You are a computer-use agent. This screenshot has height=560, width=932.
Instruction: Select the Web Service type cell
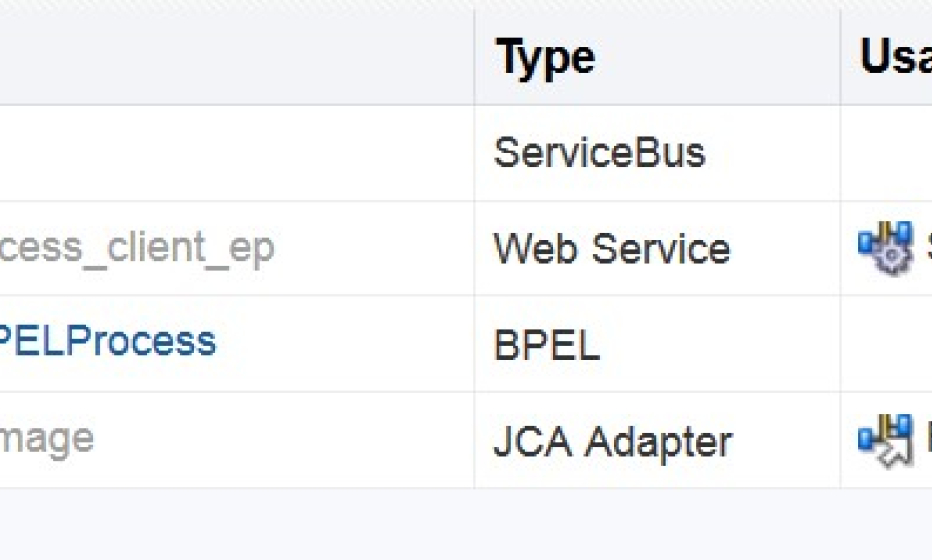[x=612, y=248]
